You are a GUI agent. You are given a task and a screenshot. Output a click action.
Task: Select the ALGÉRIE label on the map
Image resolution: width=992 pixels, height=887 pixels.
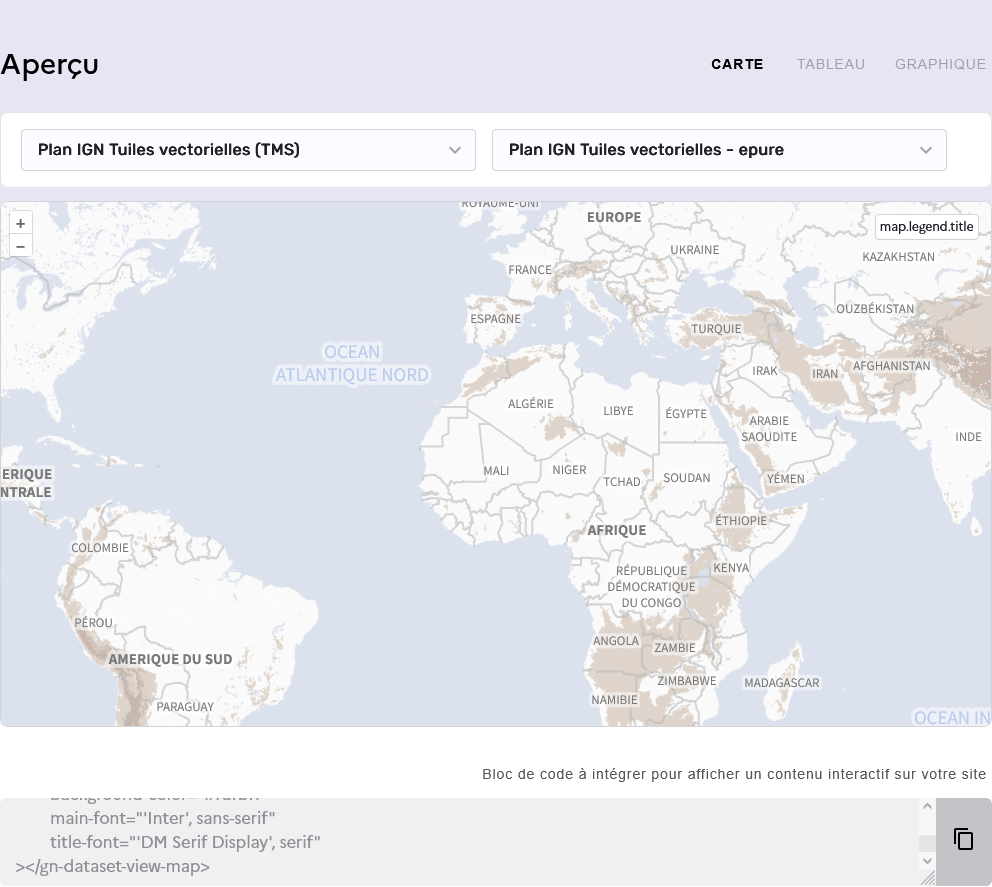(x=530, y=404)
